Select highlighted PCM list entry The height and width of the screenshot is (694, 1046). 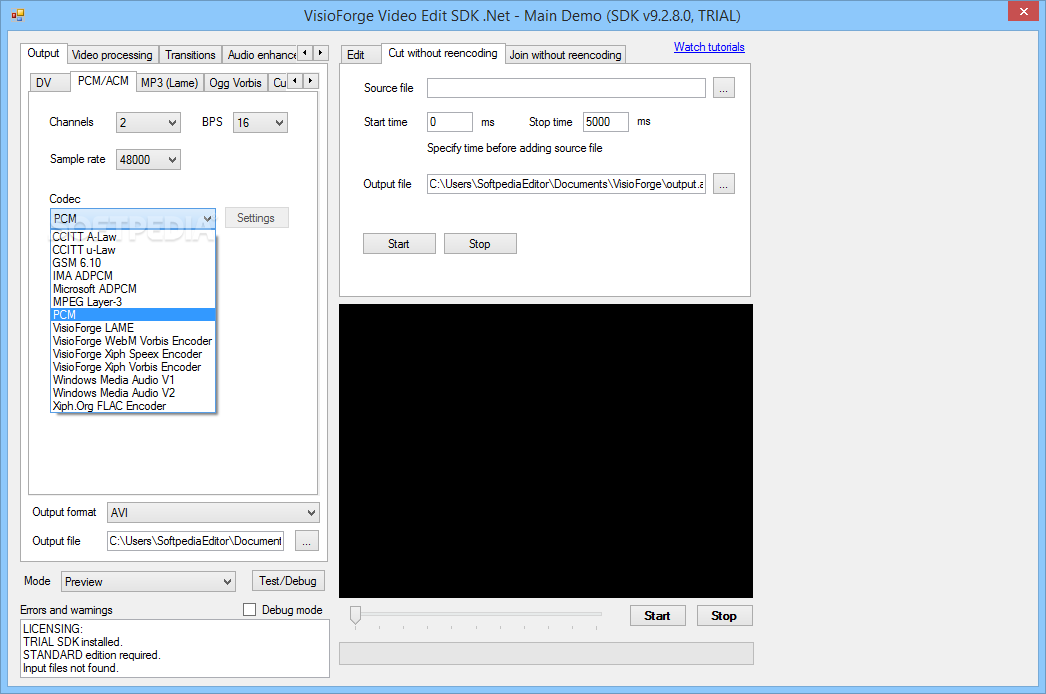point(133,315)
